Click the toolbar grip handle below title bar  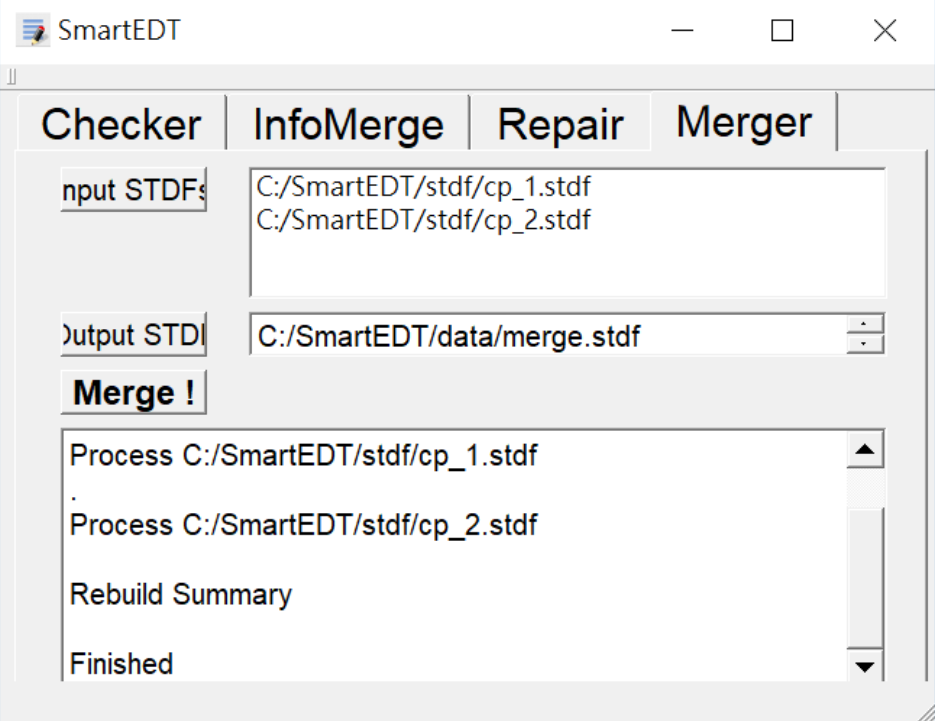click(12, 77)
